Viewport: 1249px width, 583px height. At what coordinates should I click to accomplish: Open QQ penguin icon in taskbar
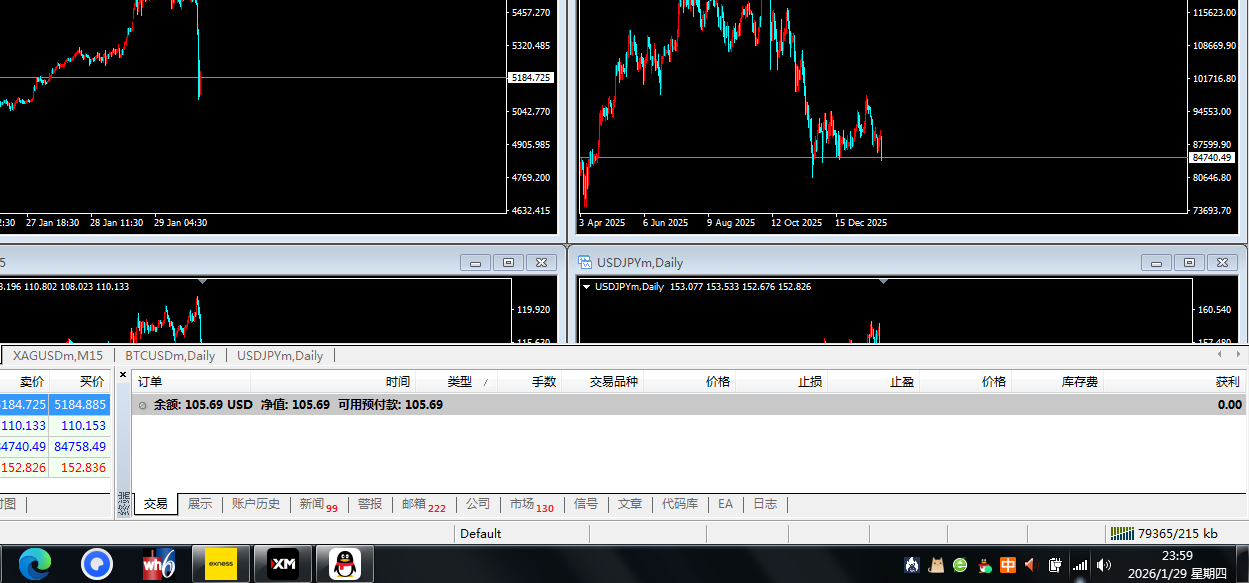[345, 564]
